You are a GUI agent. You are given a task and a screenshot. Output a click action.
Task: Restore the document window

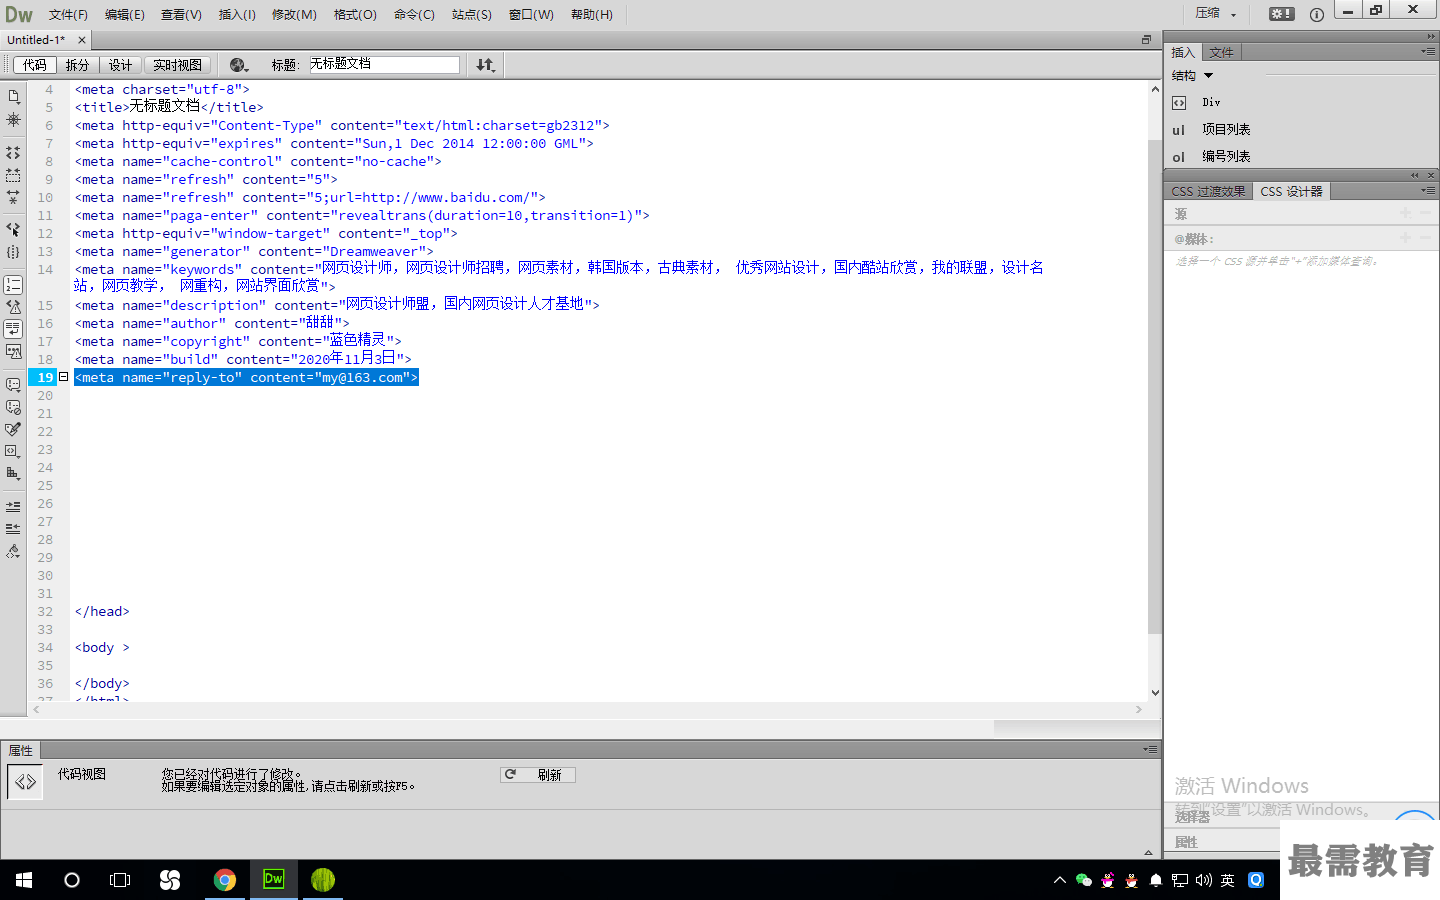click(x=1146, y=40)
